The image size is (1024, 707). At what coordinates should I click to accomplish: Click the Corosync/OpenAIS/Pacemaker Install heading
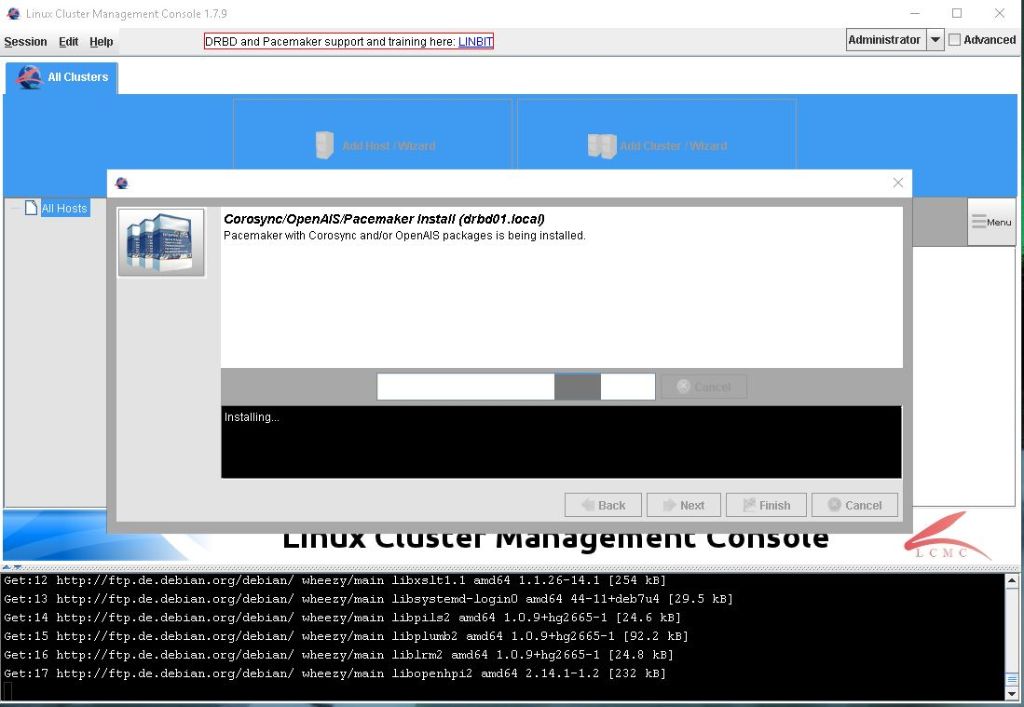pos(384,219)
